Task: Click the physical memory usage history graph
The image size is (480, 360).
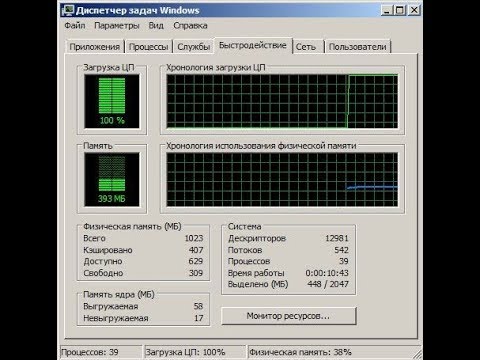Action: pos(282,180)
